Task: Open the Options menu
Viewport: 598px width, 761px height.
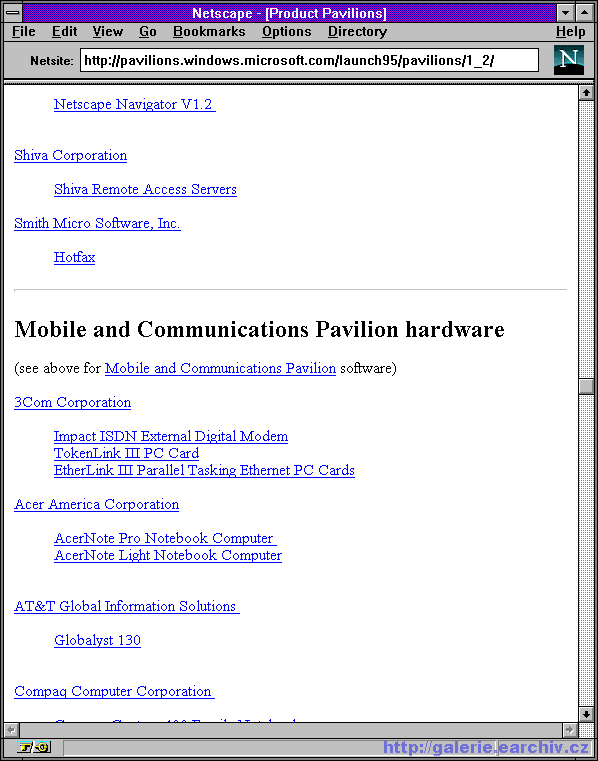Action: (x=286, y=32)
